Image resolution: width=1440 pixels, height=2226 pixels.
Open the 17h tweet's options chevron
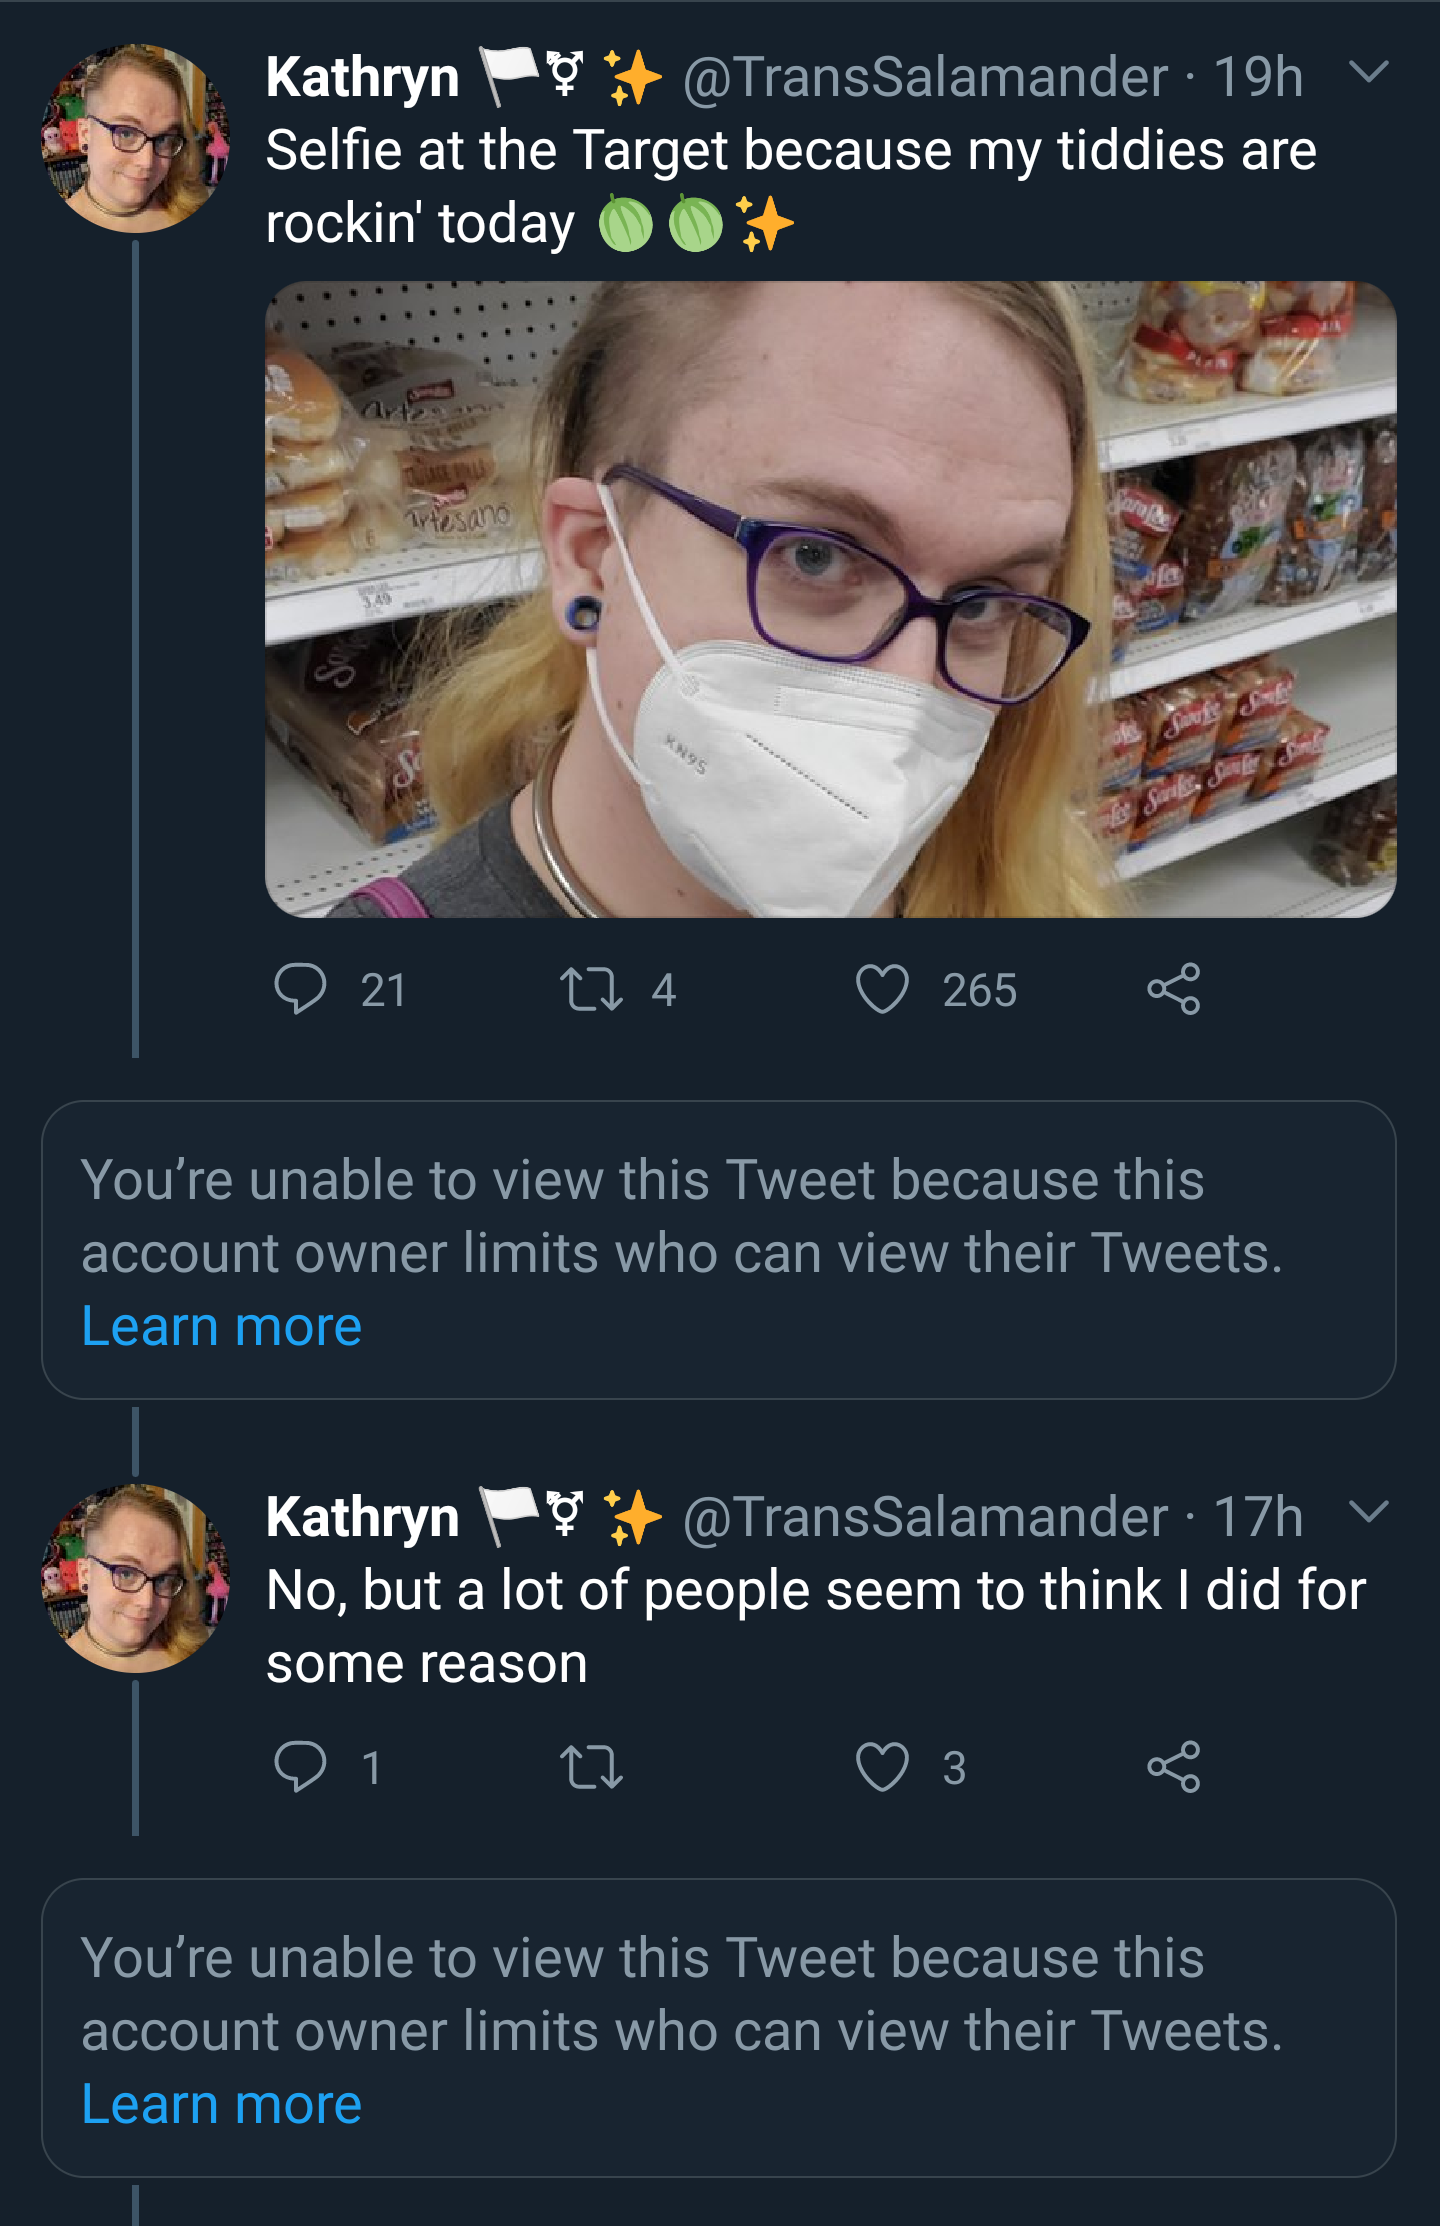pos(1368,1511)
